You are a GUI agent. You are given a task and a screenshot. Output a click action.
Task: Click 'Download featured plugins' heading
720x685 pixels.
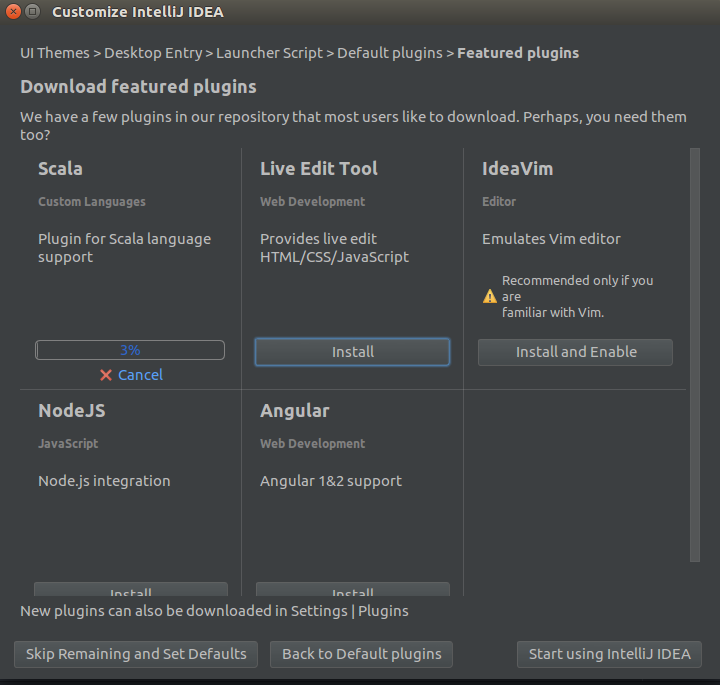(138, 87)
